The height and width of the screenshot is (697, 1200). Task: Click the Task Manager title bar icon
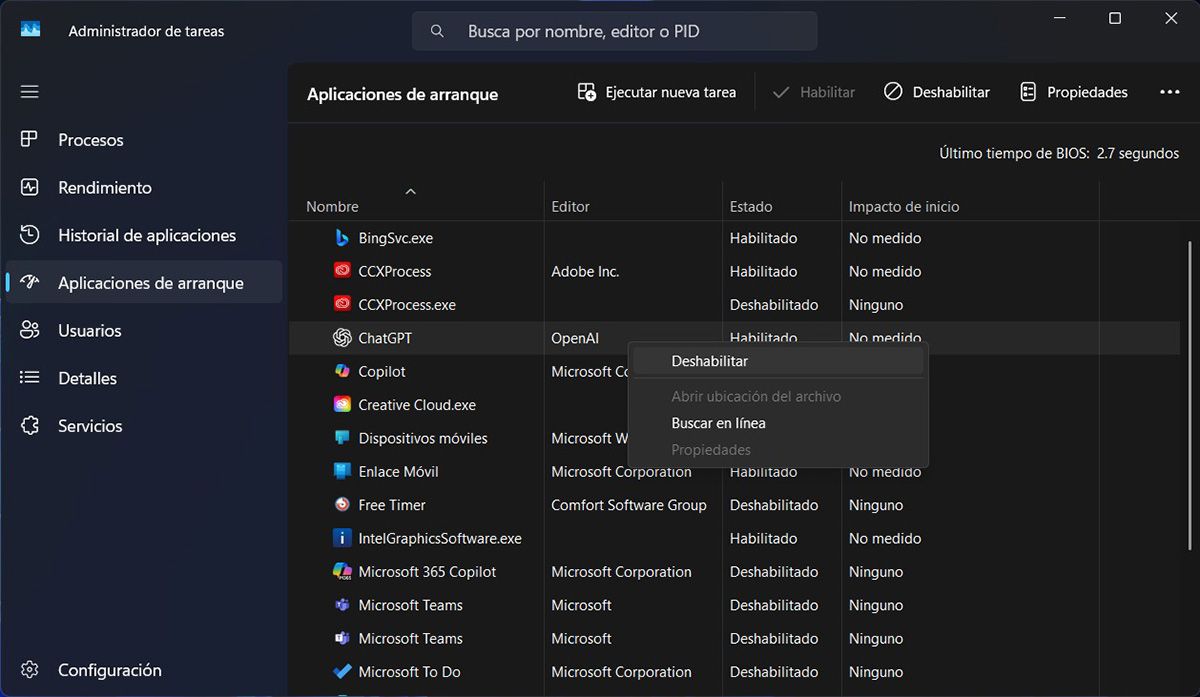[30, 31]
